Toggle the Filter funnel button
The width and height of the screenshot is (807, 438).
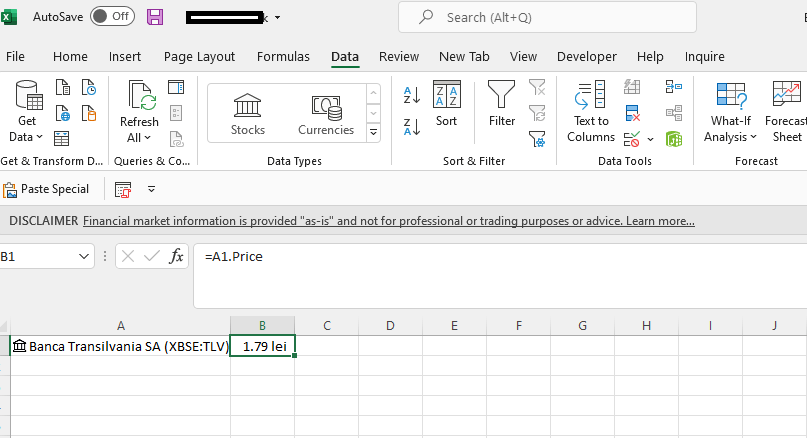coord(501,103)
